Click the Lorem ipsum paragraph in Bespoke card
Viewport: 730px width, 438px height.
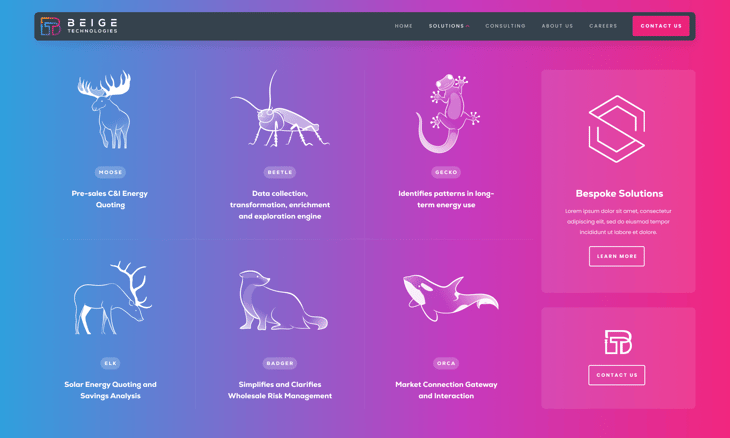tap(618, 222)
